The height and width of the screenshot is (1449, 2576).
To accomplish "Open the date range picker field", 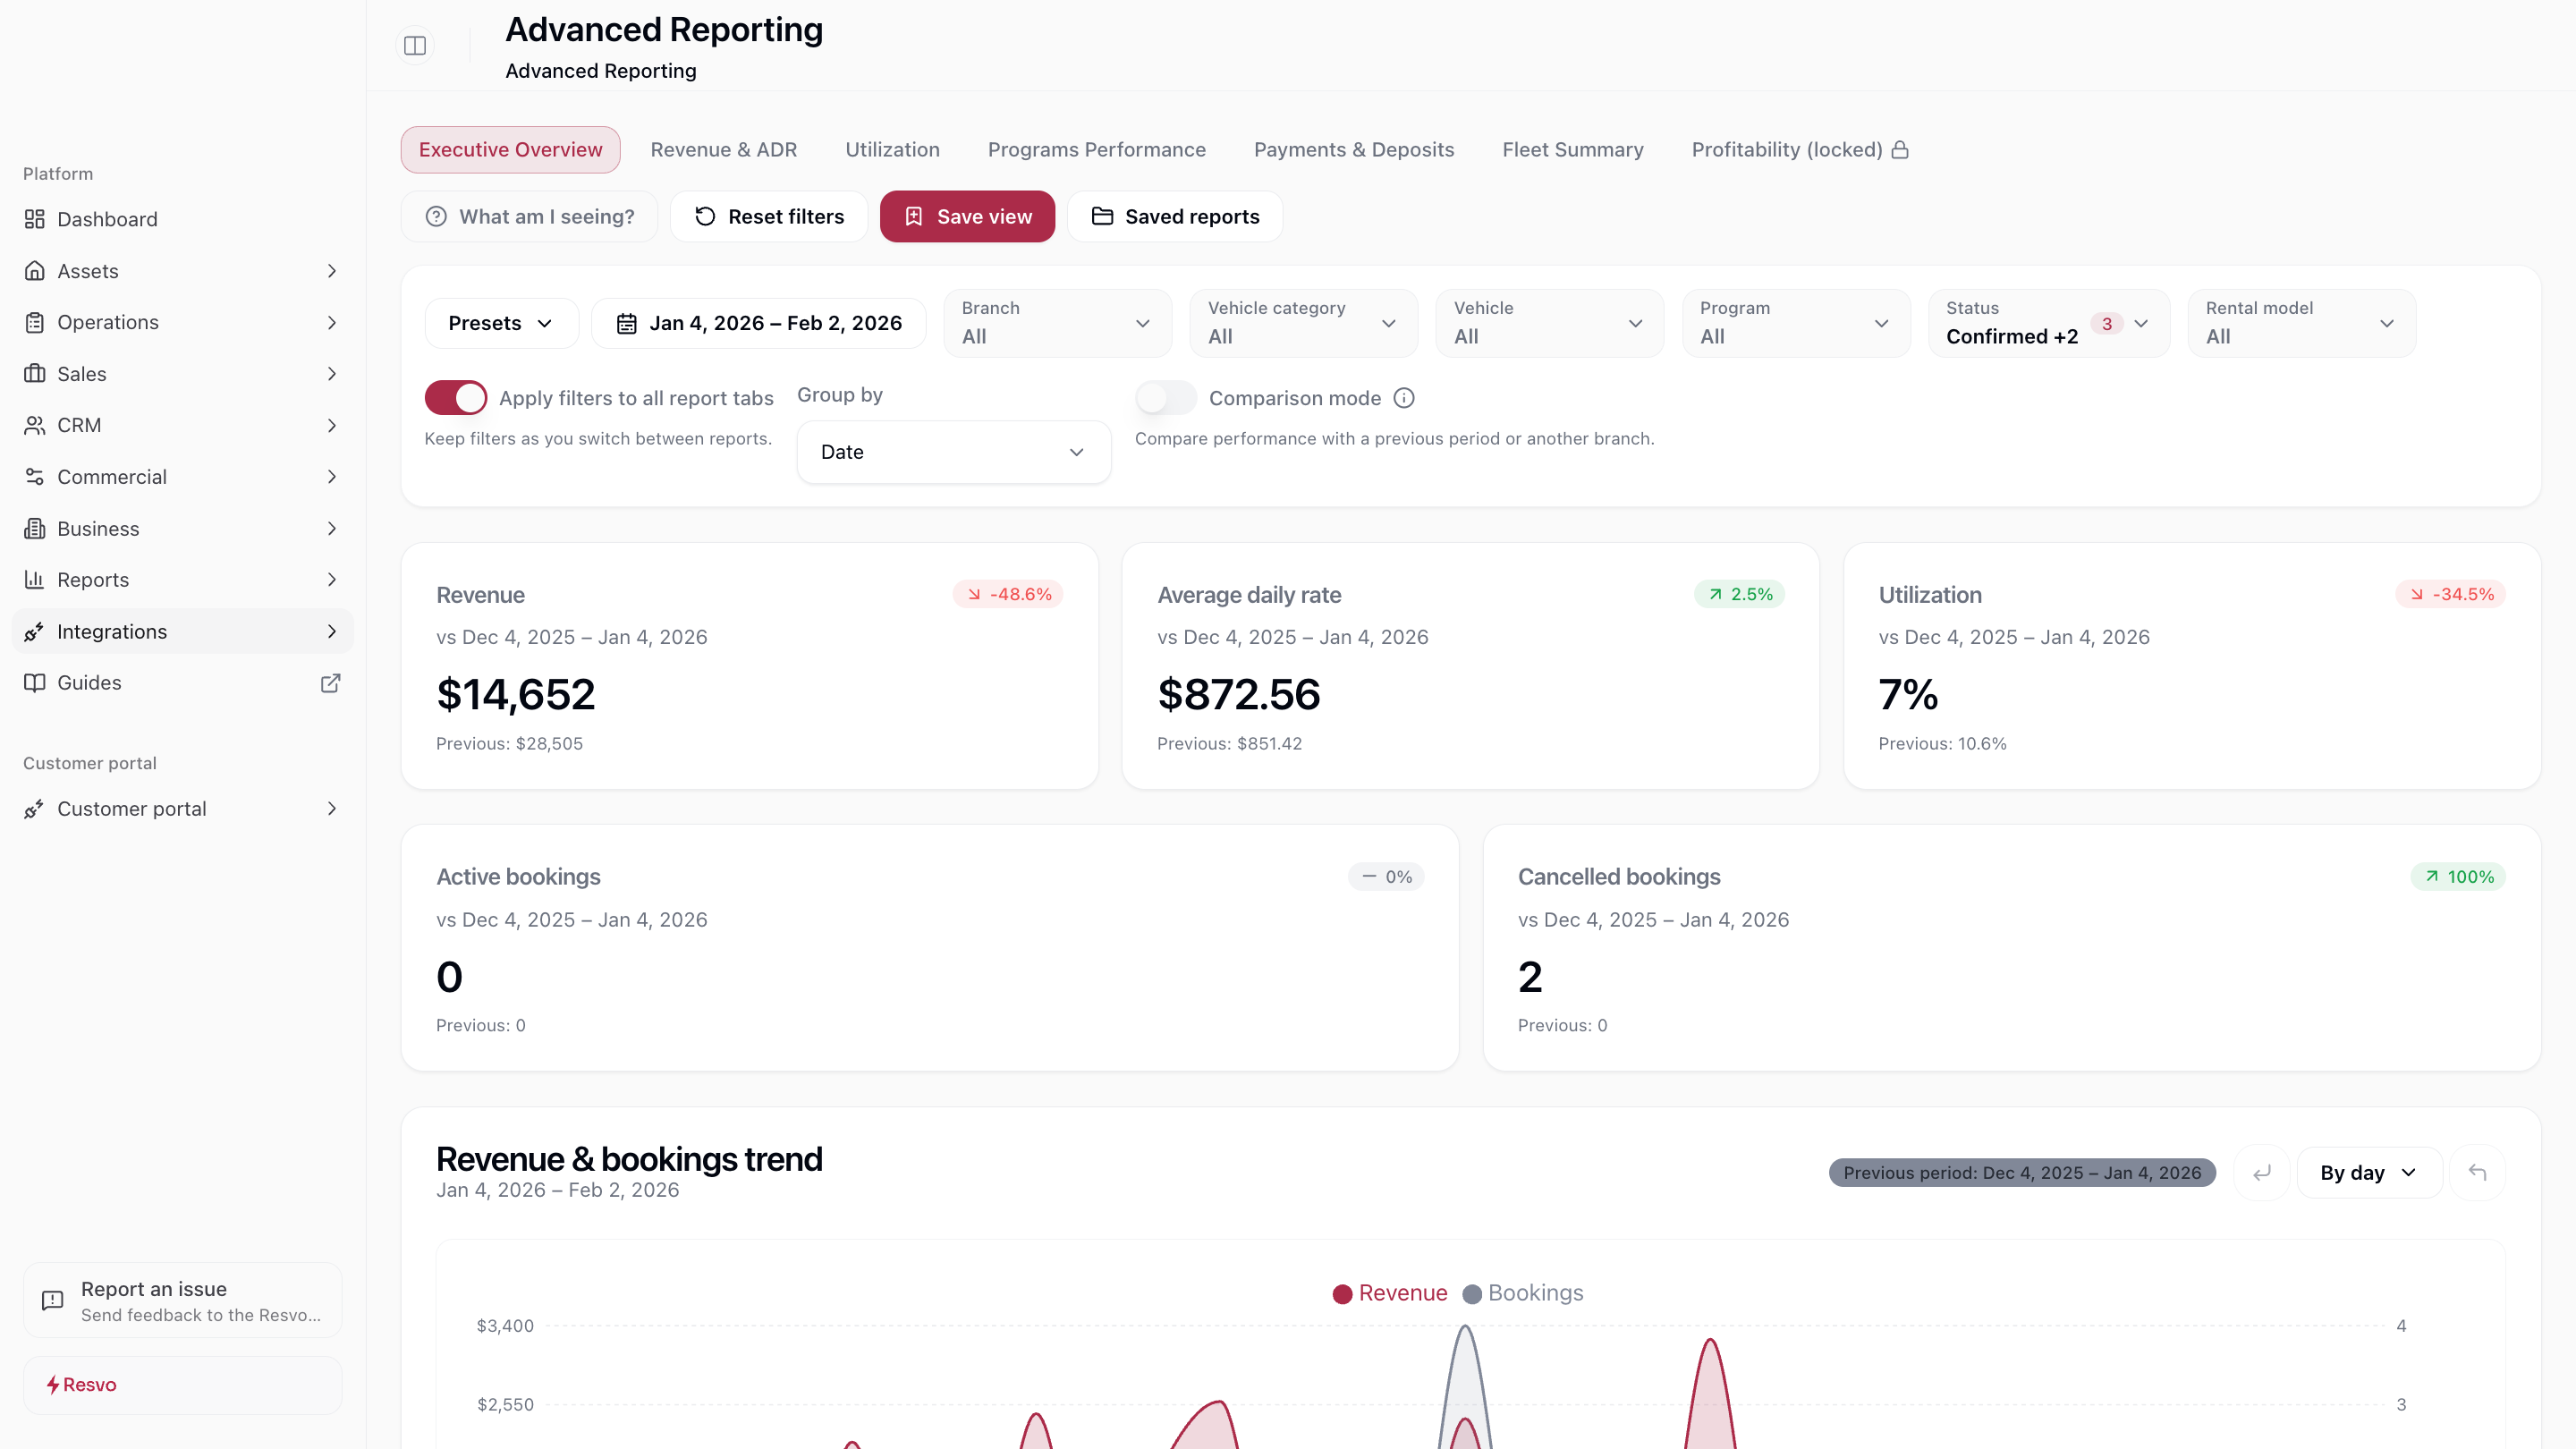I will (x=759, y=322).
